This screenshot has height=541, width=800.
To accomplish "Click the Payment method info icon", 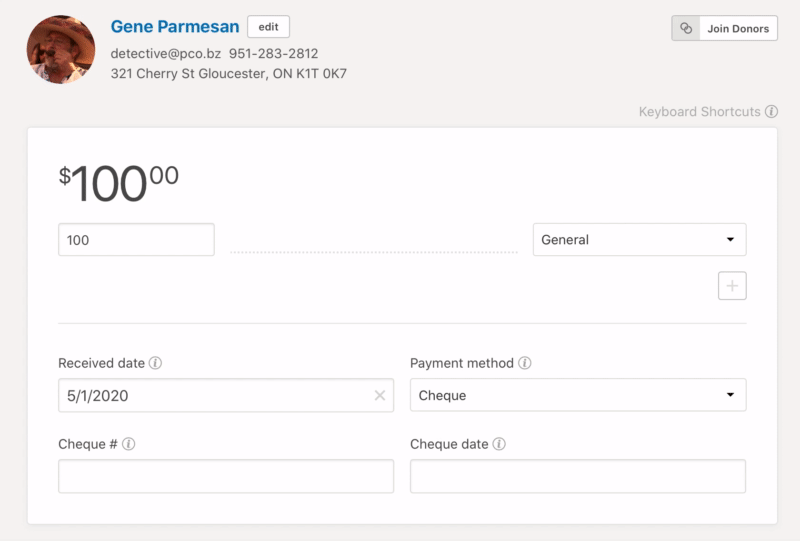I will (x=525, y=363).
